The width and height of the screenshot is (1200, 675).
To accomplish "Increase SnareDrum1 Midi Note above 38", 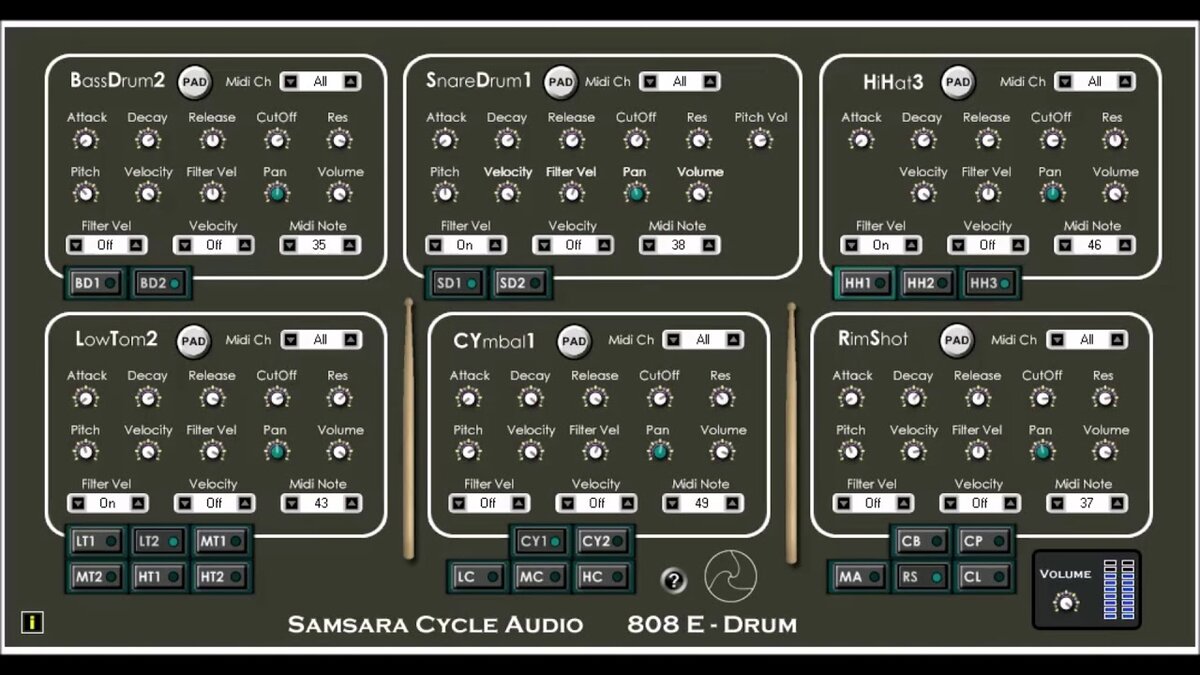I will point(709,245).
